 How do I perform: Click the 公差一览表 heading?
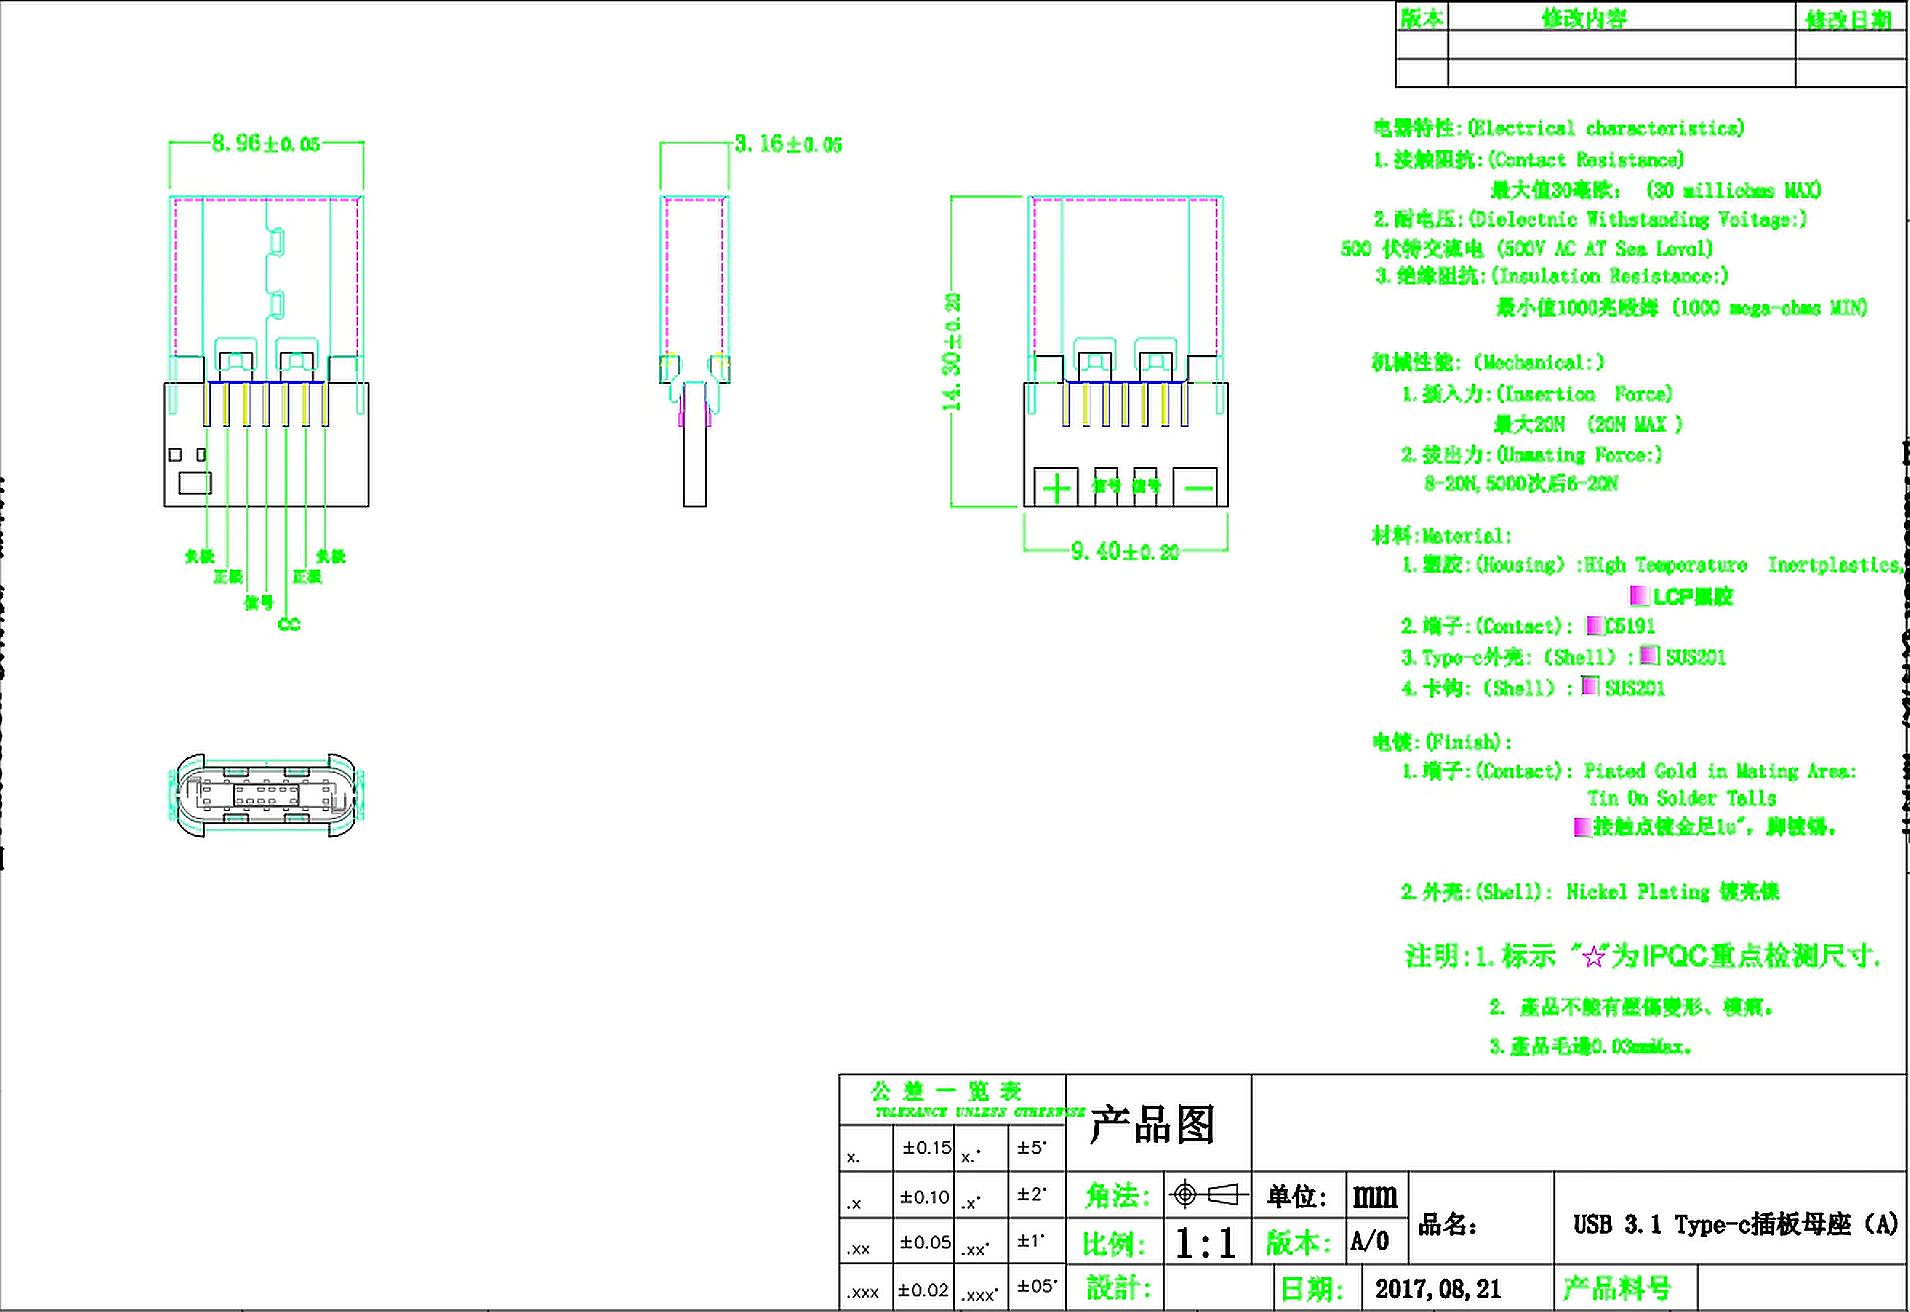(x=946, y=1090)
